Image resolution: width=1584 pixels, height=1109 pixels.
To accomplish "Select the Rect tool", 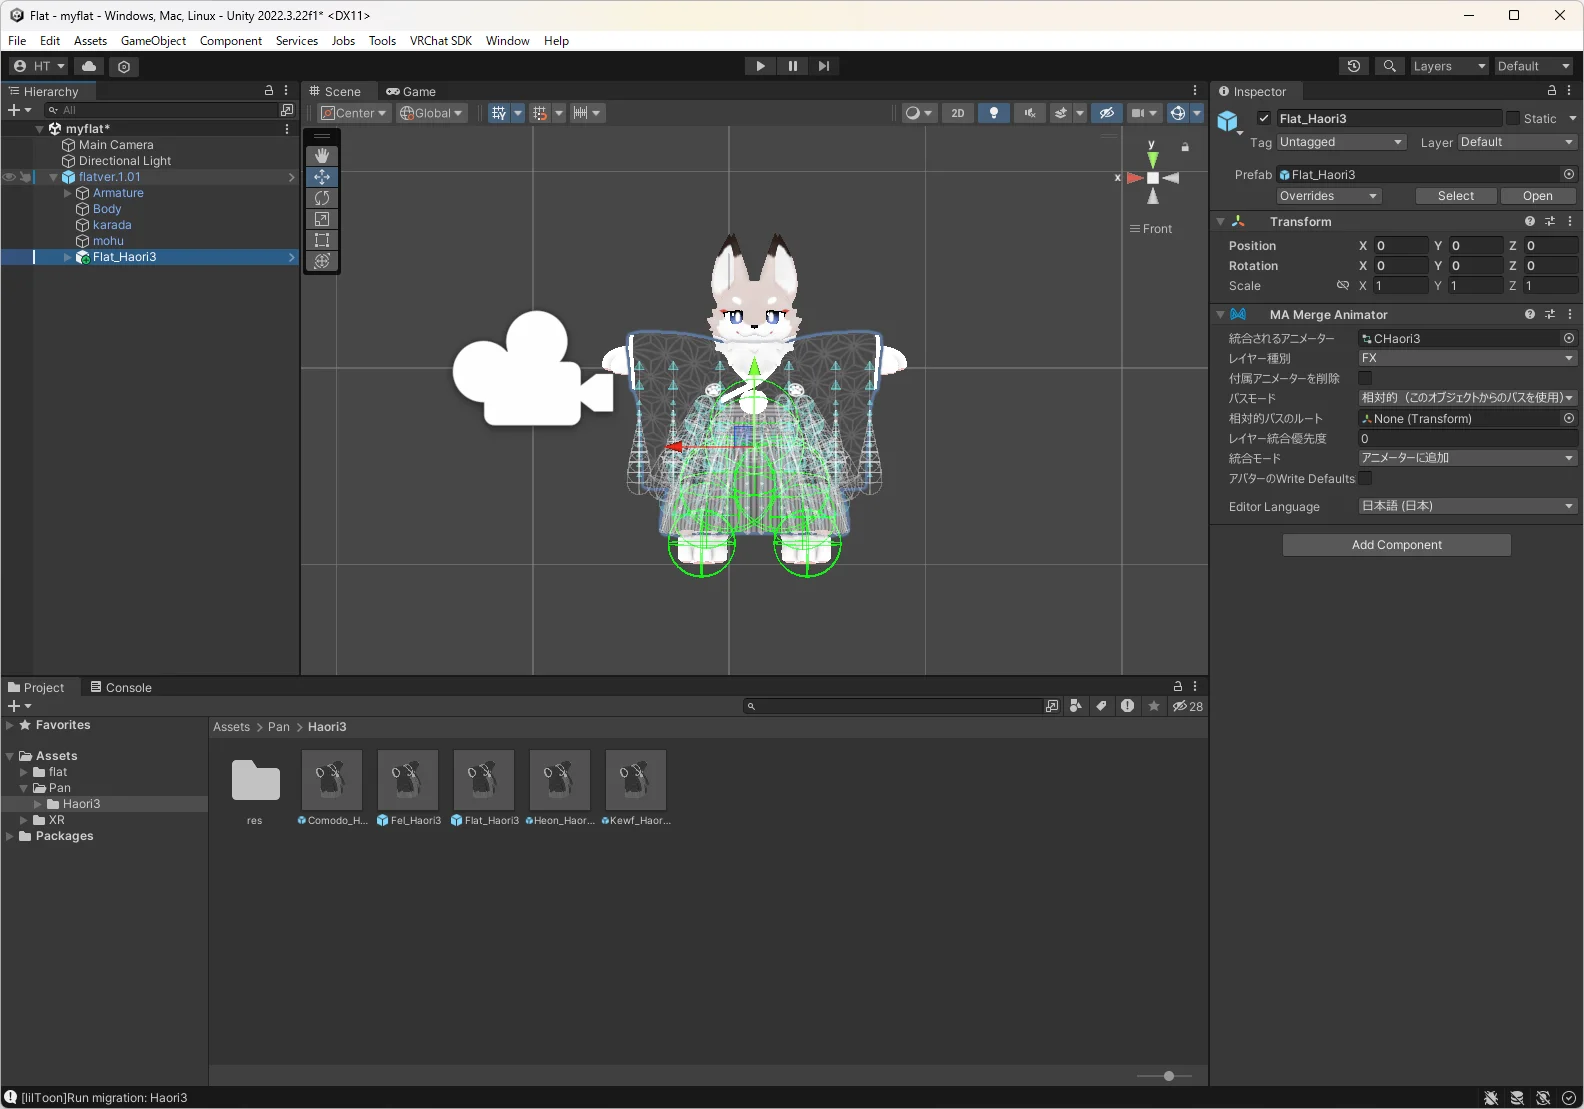I will 322,240.
